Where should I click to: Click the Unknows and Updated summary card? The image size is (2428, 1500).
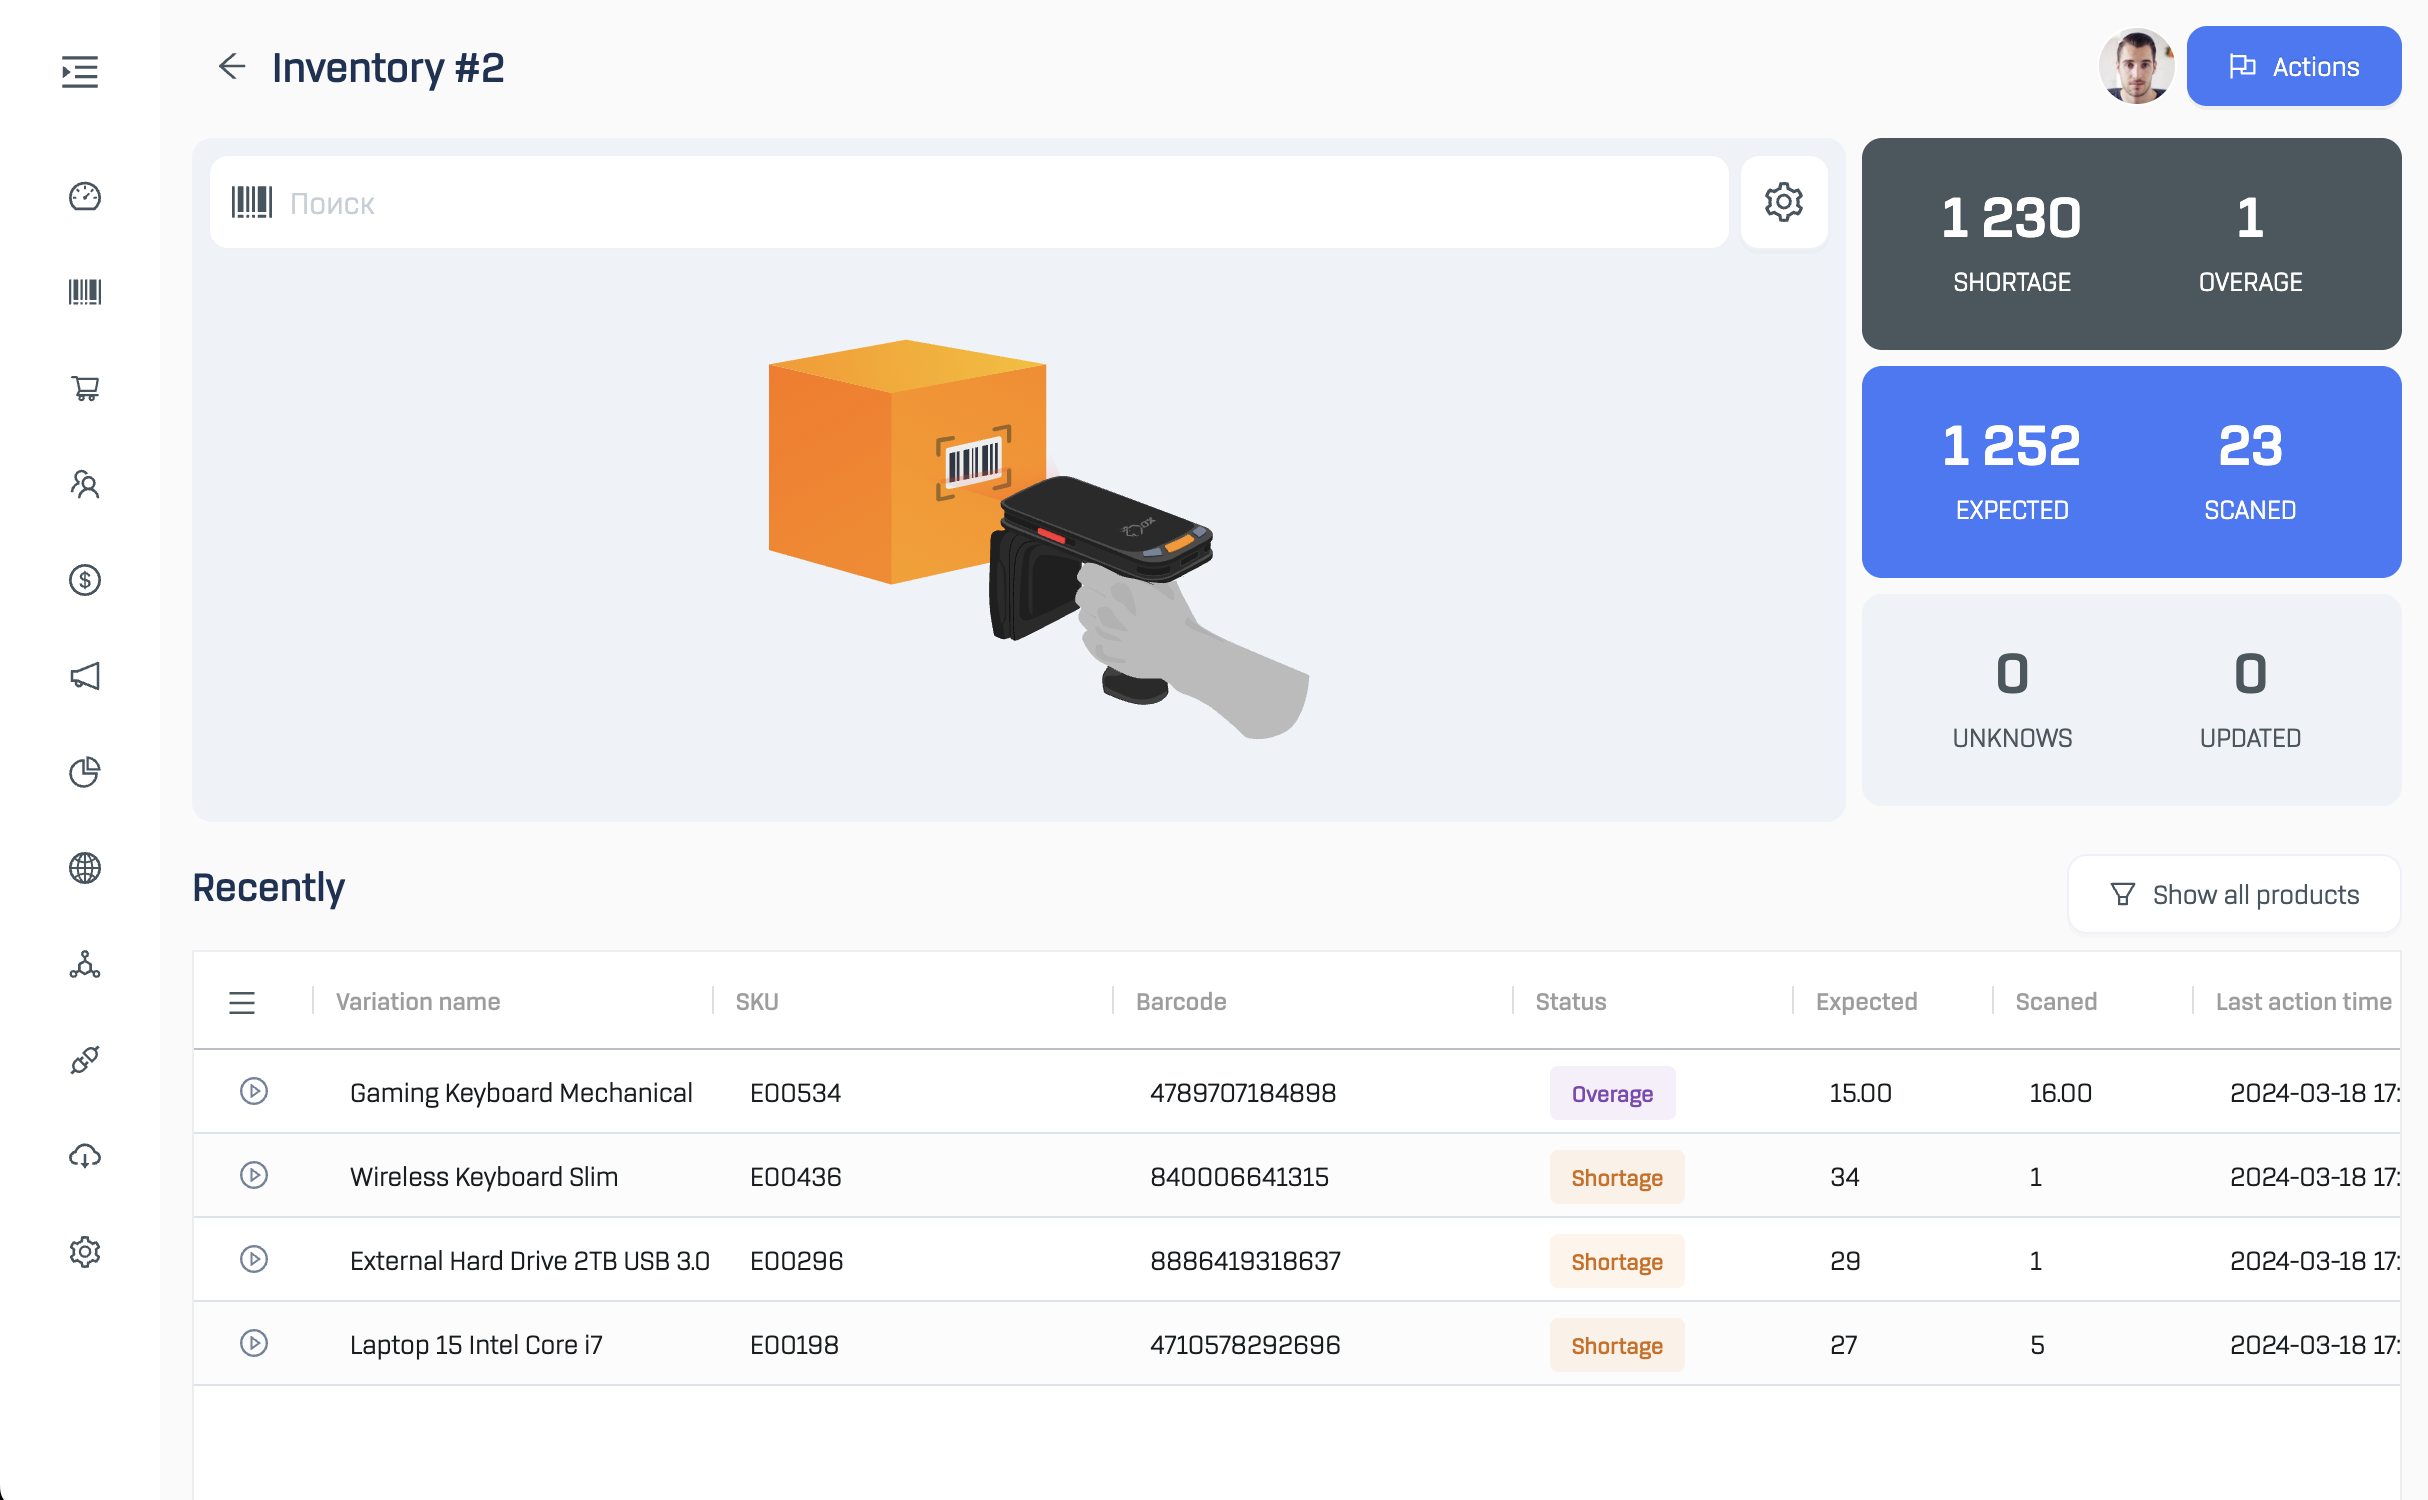pyautogui.click(x=2131, y=700)
